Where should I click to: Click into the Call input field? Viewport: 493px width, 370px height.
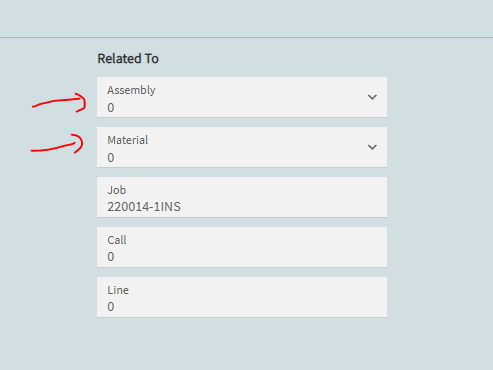[242, 247]
